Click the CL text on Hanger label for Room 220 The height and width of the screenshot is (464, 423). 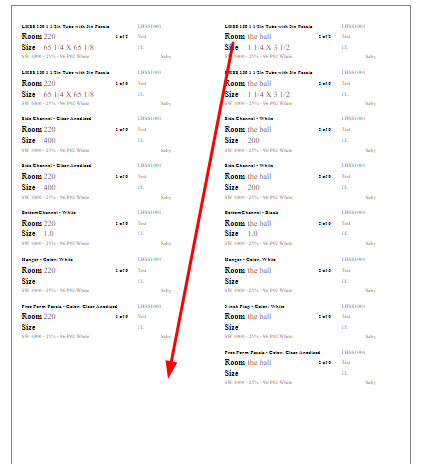coord(141,281)
